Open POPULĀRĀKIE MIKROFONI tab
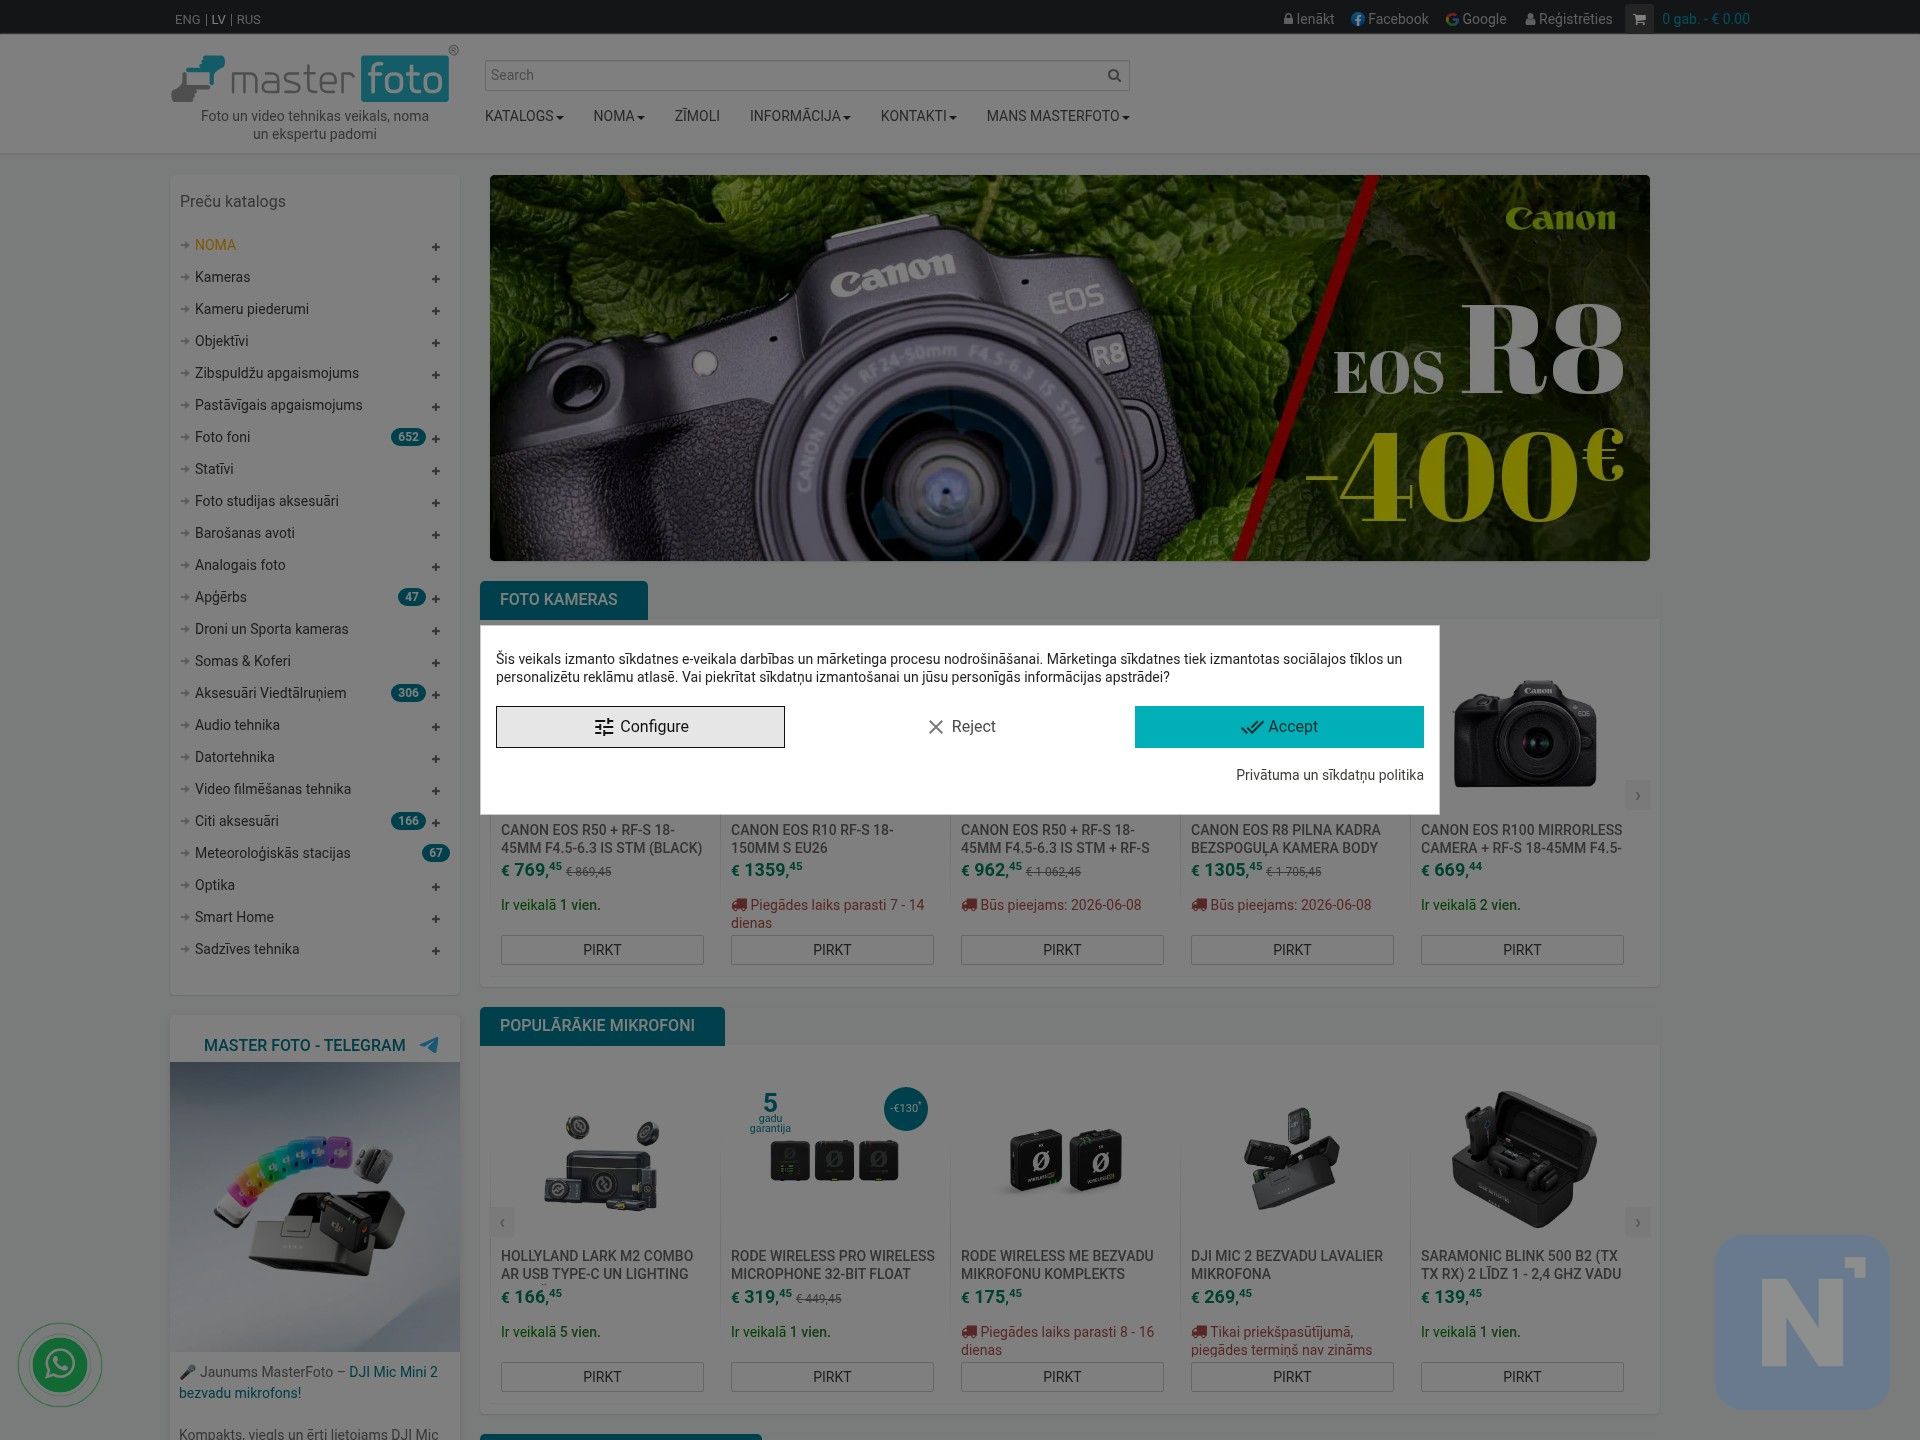Image resolution: width=1920 pixels, height=1440 pixels. click(x=602, y=1026)
